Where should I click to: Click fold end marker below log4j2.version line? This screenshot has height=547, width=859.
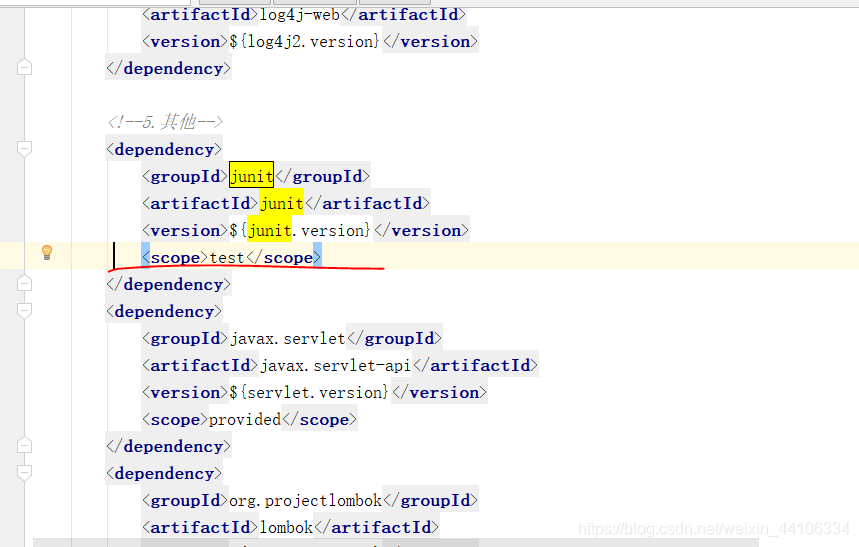pos(24,68)
